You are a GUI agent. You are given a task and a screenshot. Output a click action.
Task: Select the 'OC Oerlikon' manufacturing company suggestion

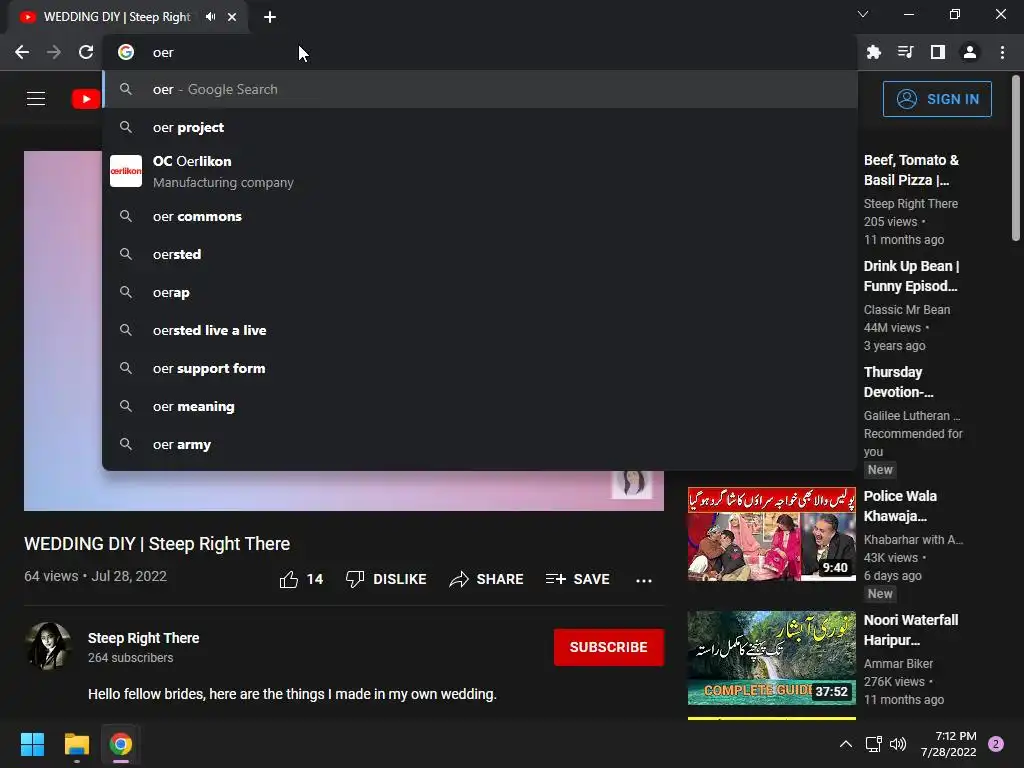pyautogui.click(x=480, y=171)
